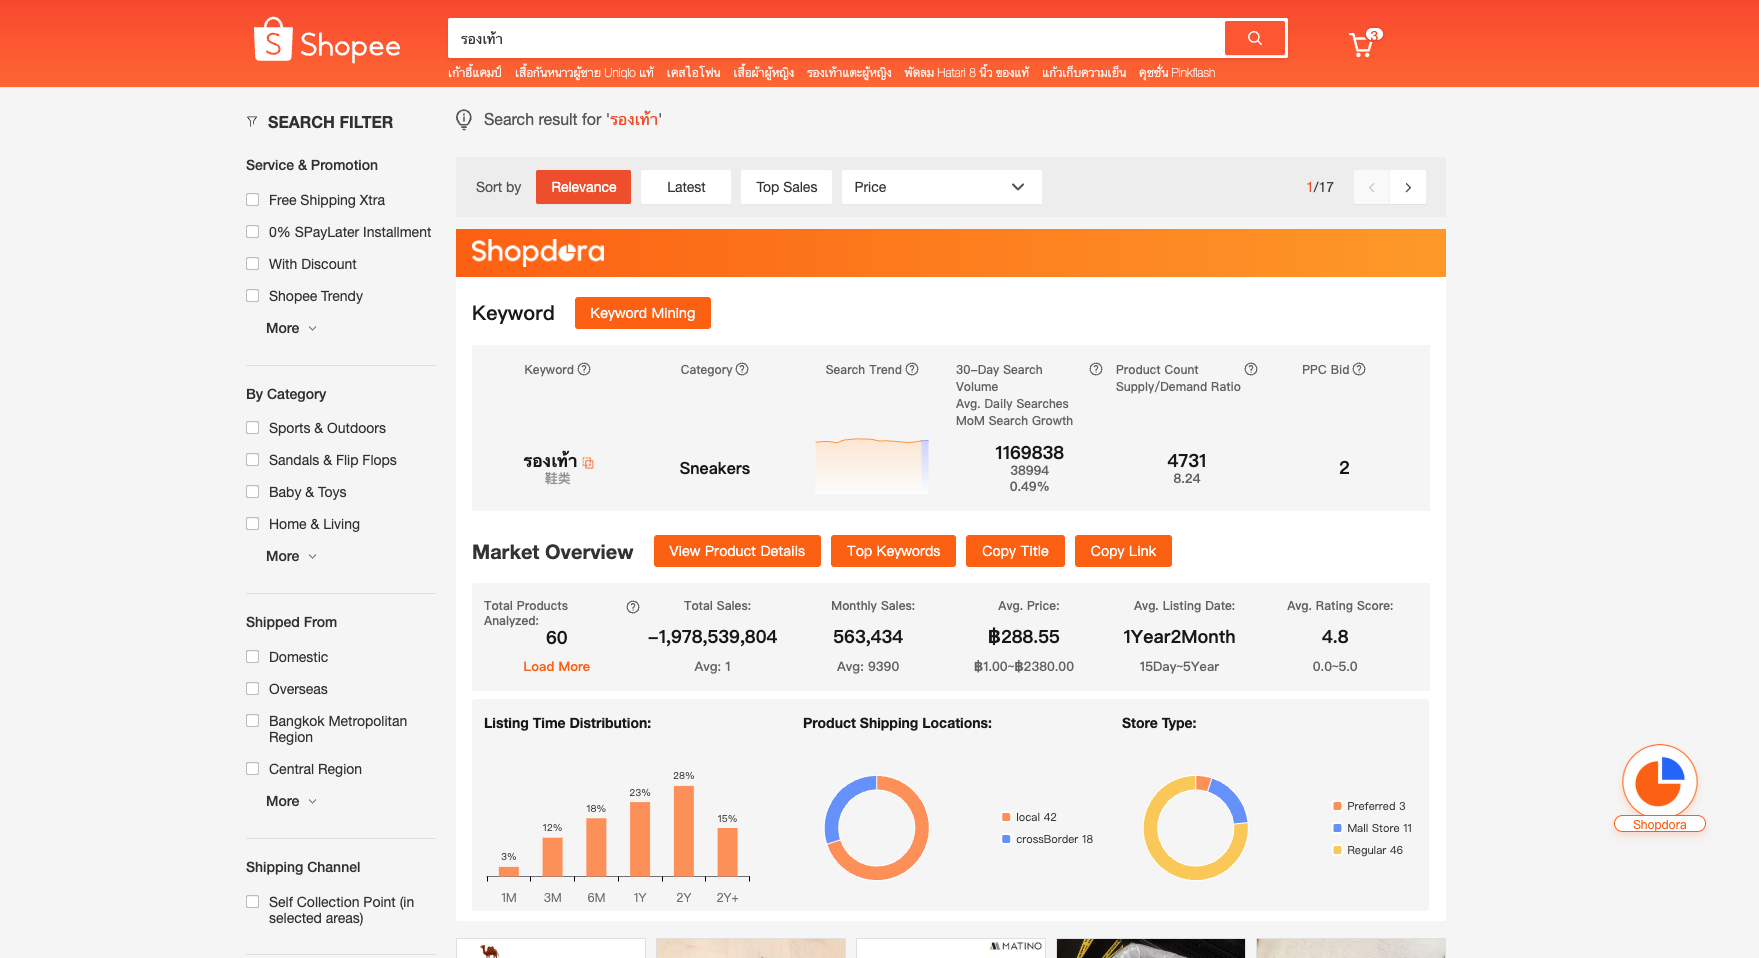Click the floating Shopdora pie chart icon
This screenshot has width=1759, height=958.
pyautogui.click(x=1659, y=781)
